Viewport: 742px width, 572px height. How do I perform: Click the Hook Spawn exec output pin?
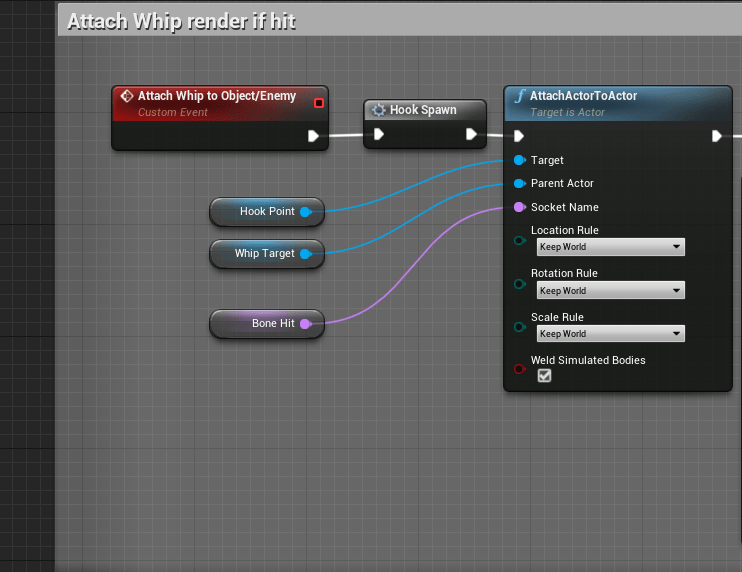[x=471, y=135]
